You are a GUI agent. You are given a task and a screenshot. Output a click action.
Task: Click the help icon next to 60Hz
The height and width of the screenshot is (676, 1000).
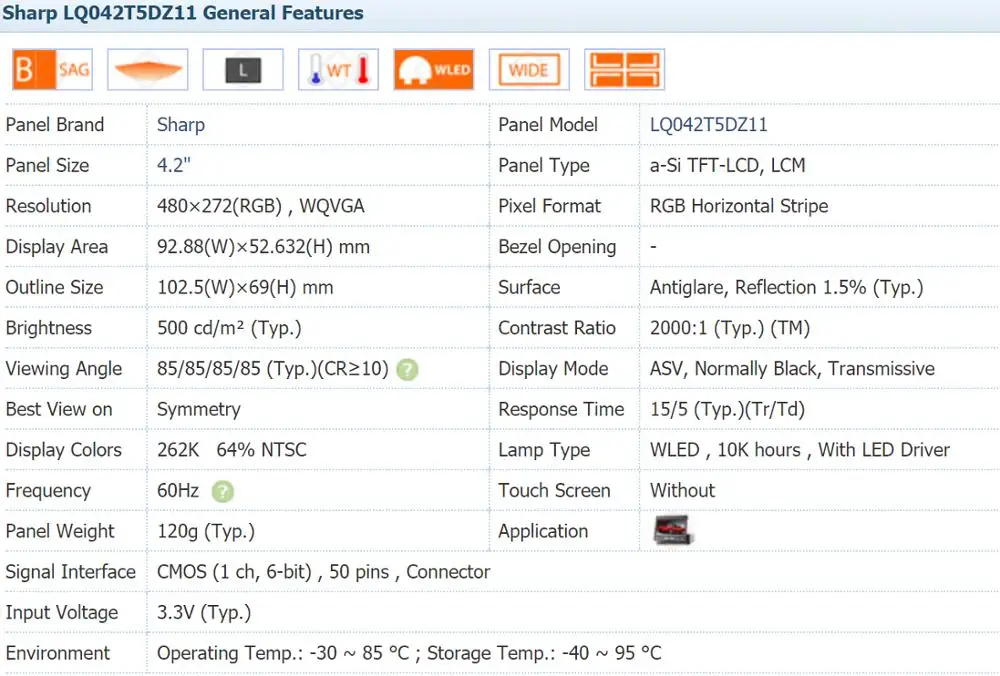(x=223, y=491)
